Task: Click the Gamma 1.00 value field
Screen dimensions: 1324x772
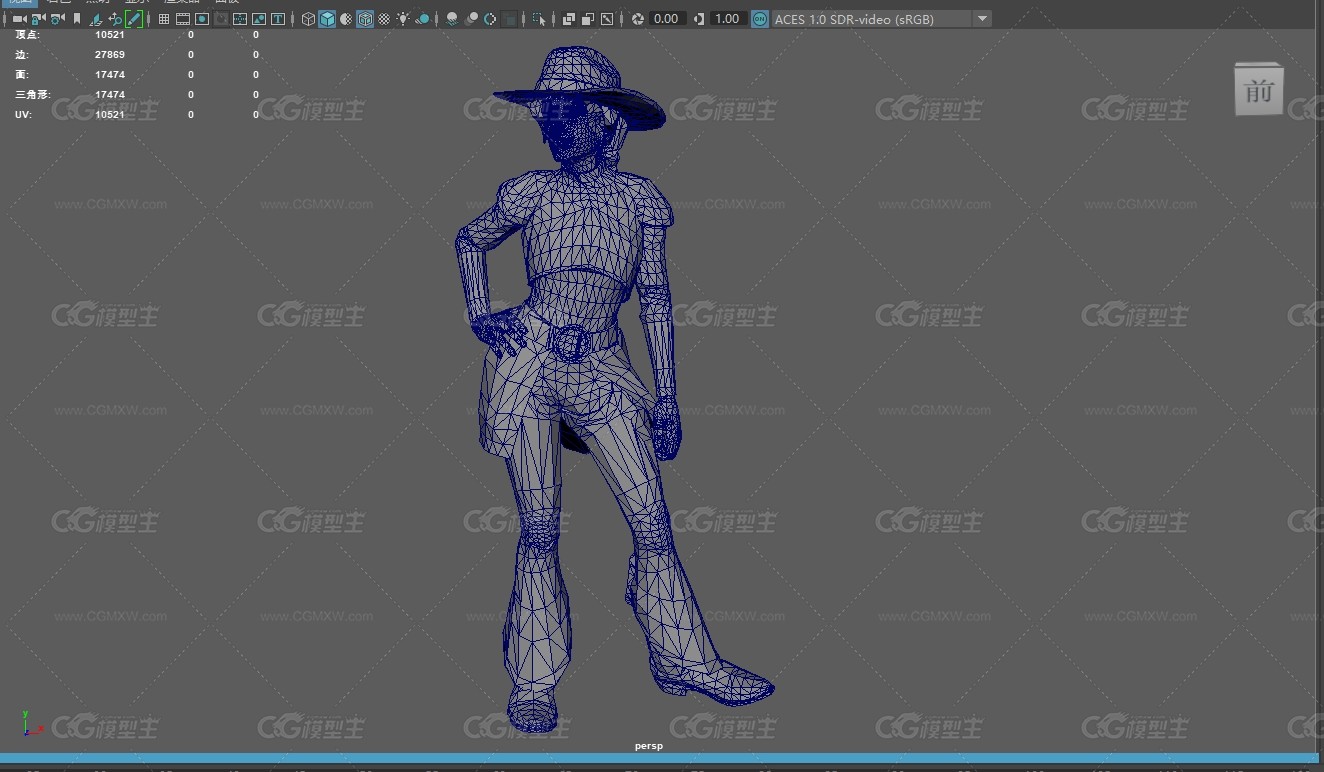Action: 728,19
